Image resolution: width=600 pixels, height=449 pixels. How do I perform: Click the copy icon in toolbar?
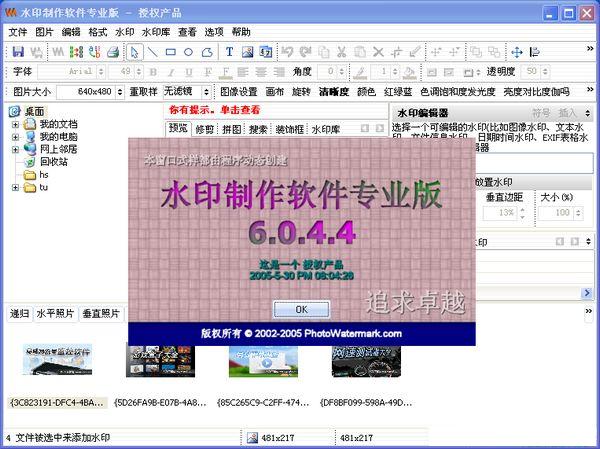click(x=324, y=52)
